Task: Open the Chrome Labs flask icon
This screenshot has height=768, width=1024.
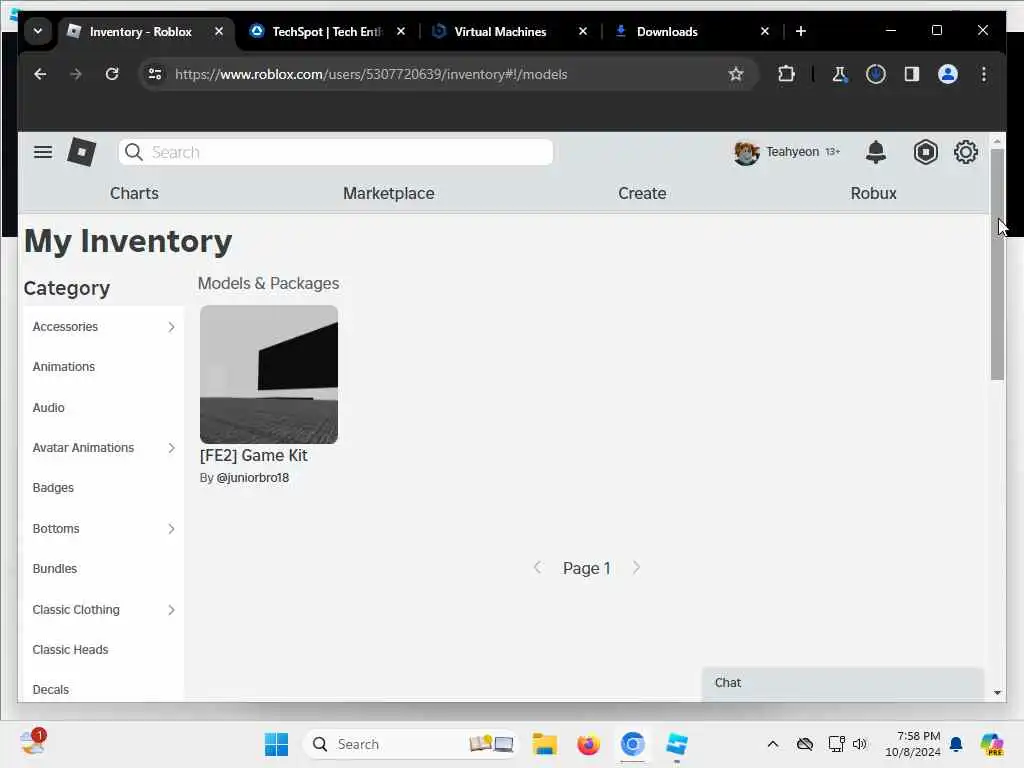Action: pyautogui.click(x=840, y=74)
